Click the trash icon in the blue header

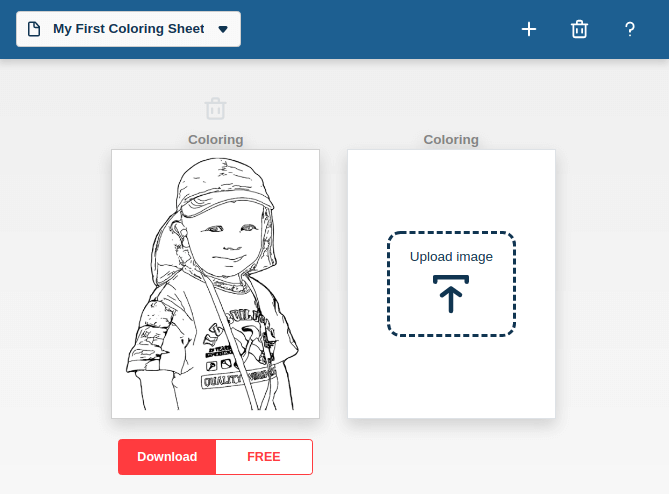(579, 29)
